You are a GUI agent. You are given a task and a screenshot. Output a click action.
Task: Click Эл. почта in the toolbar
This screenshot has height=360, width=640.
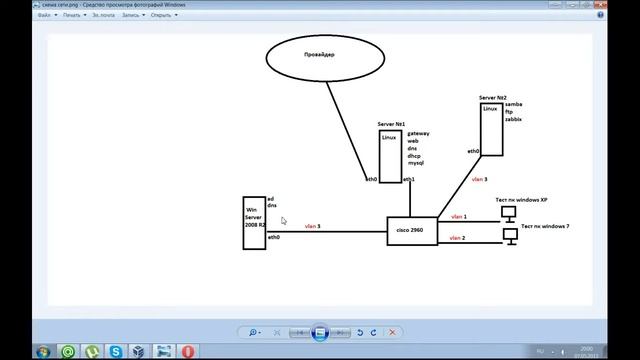click(103, 15)
